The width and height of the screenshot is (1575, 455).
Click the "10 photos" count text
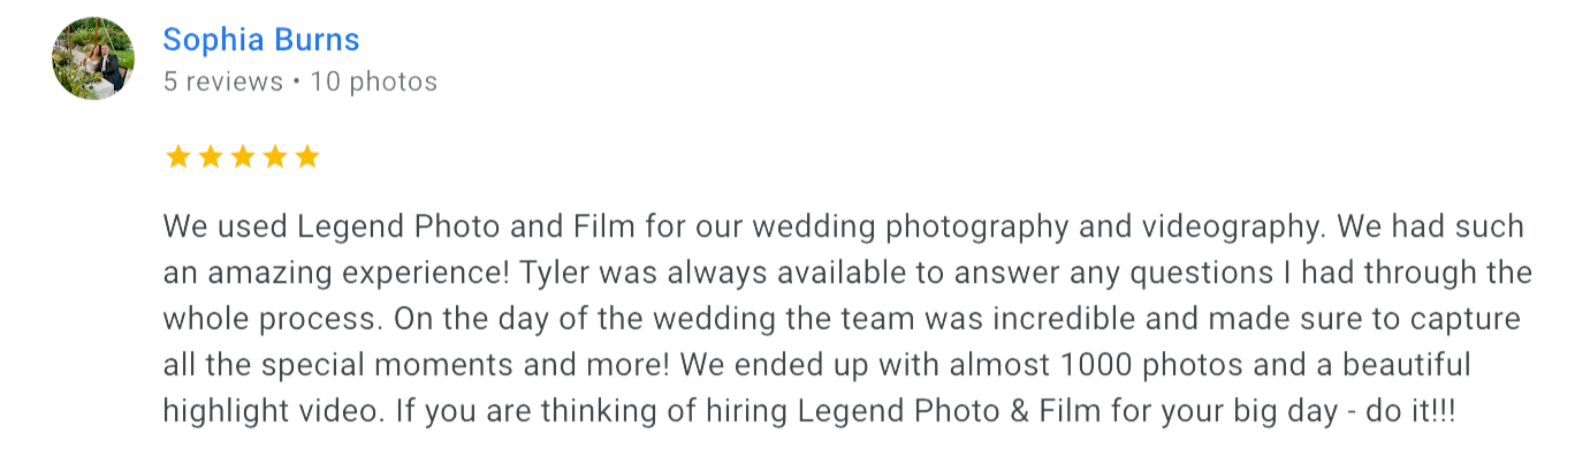(374, 82)
